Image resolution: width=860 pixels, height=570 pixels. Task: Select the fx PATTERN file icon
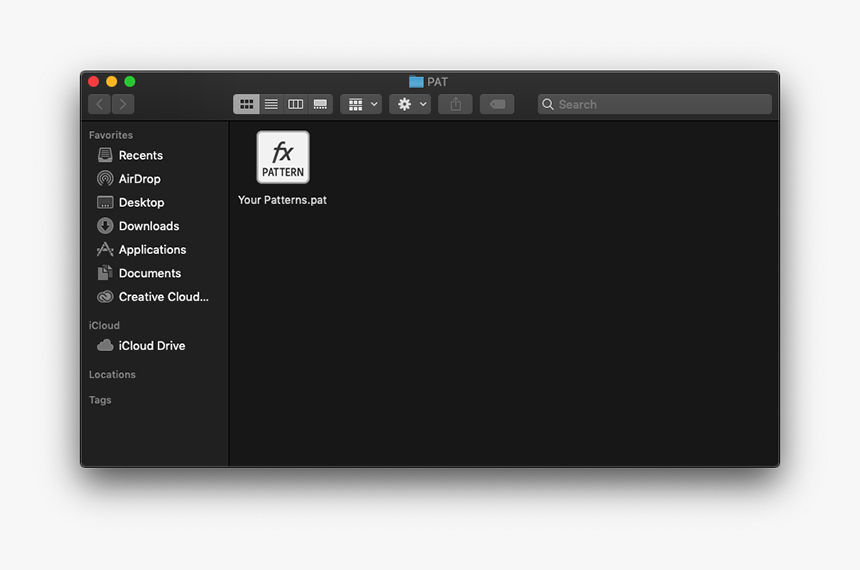pos(283,157)
